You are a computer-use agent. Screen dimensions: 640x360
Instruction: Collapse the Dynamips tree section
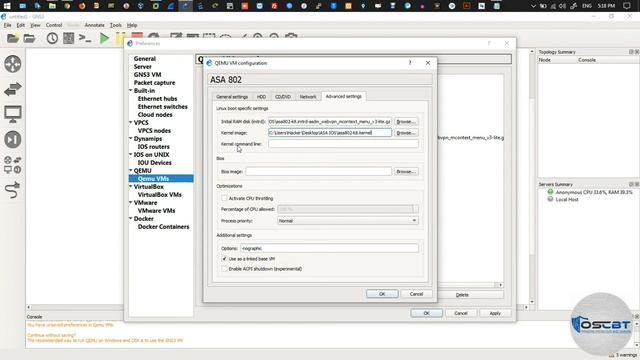(x=131, y=139)
